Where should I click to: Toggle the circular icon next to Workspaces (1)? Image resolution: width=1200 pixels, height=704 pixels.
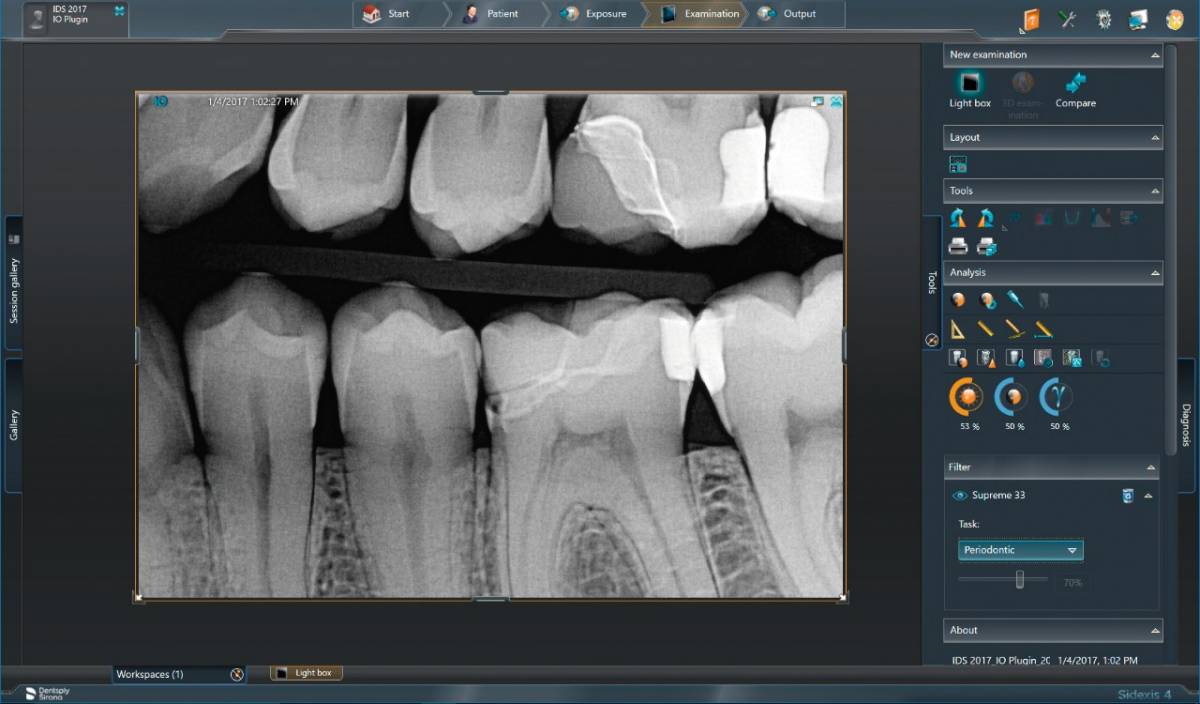tap(237, 674)
